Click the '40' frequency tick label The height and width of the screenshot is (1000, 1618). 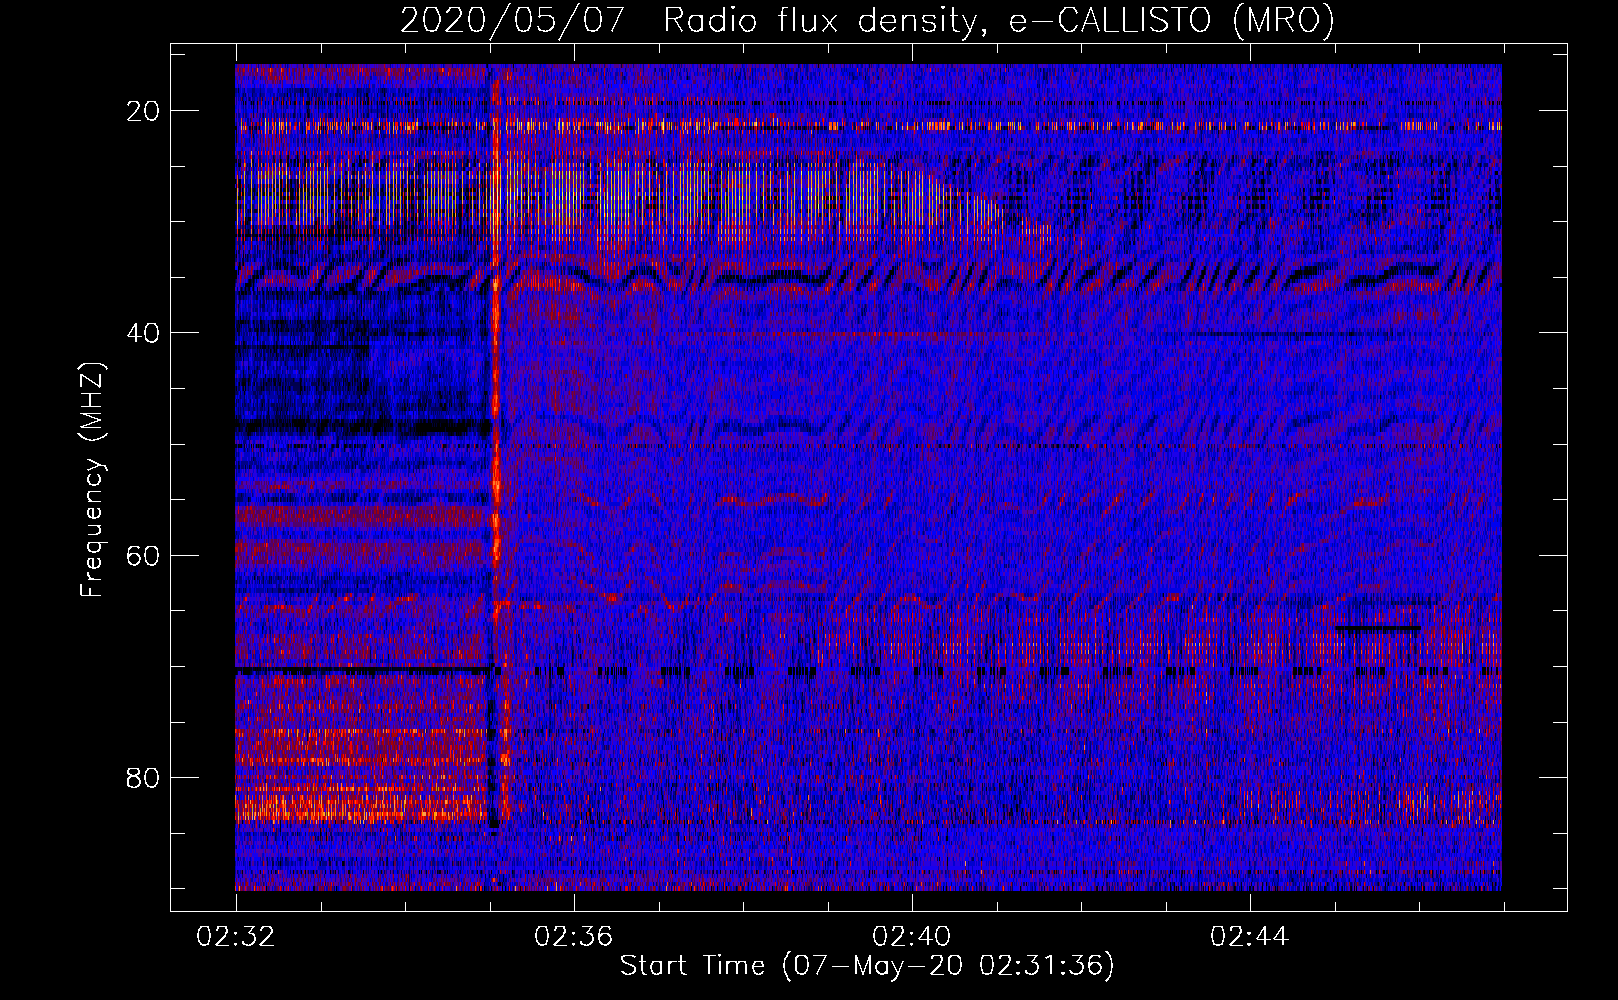coord(144,333)
